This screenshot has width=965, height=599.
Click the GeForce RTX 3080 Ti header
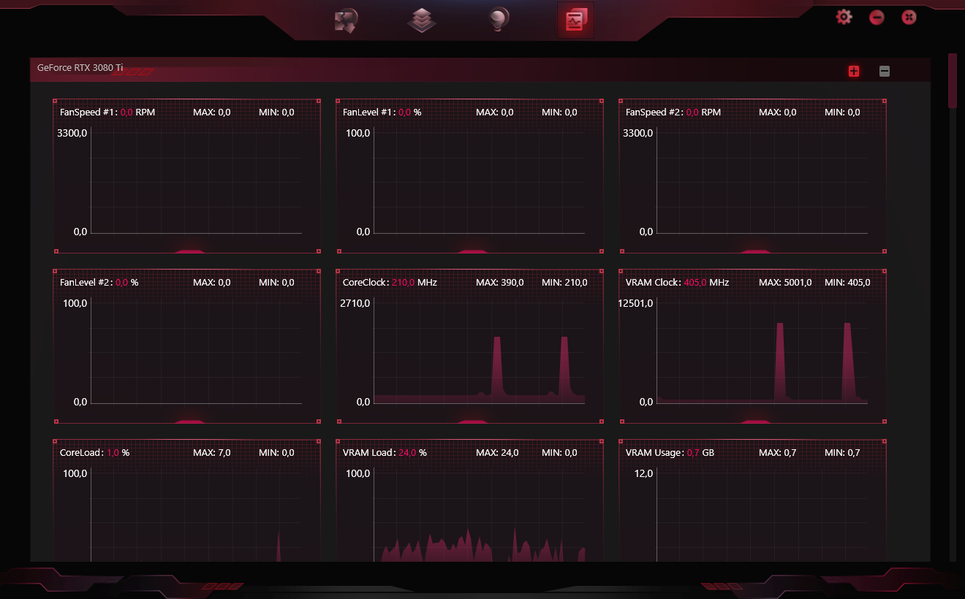(x=80, y=68)
